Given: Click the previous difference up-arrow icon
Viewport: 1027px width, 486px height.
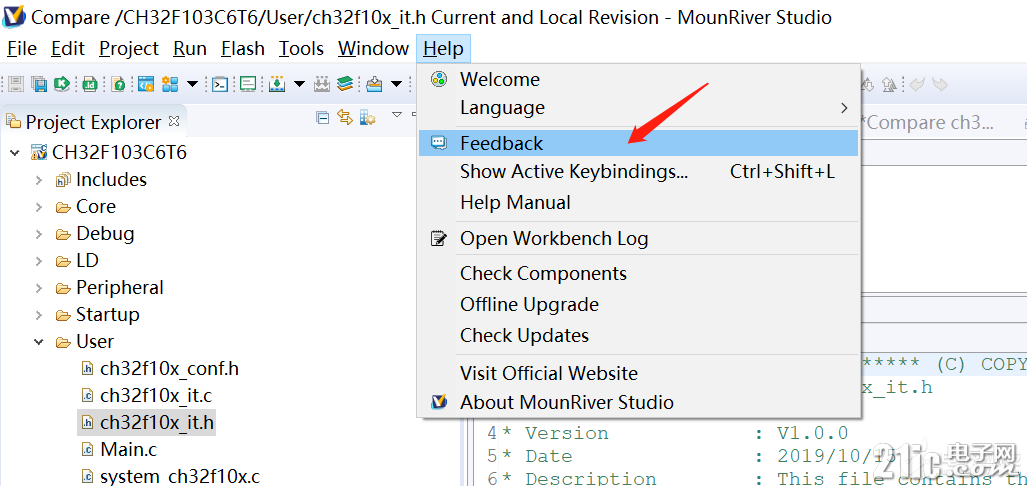Looking at the screenshot, I should (x=888, y=84).
